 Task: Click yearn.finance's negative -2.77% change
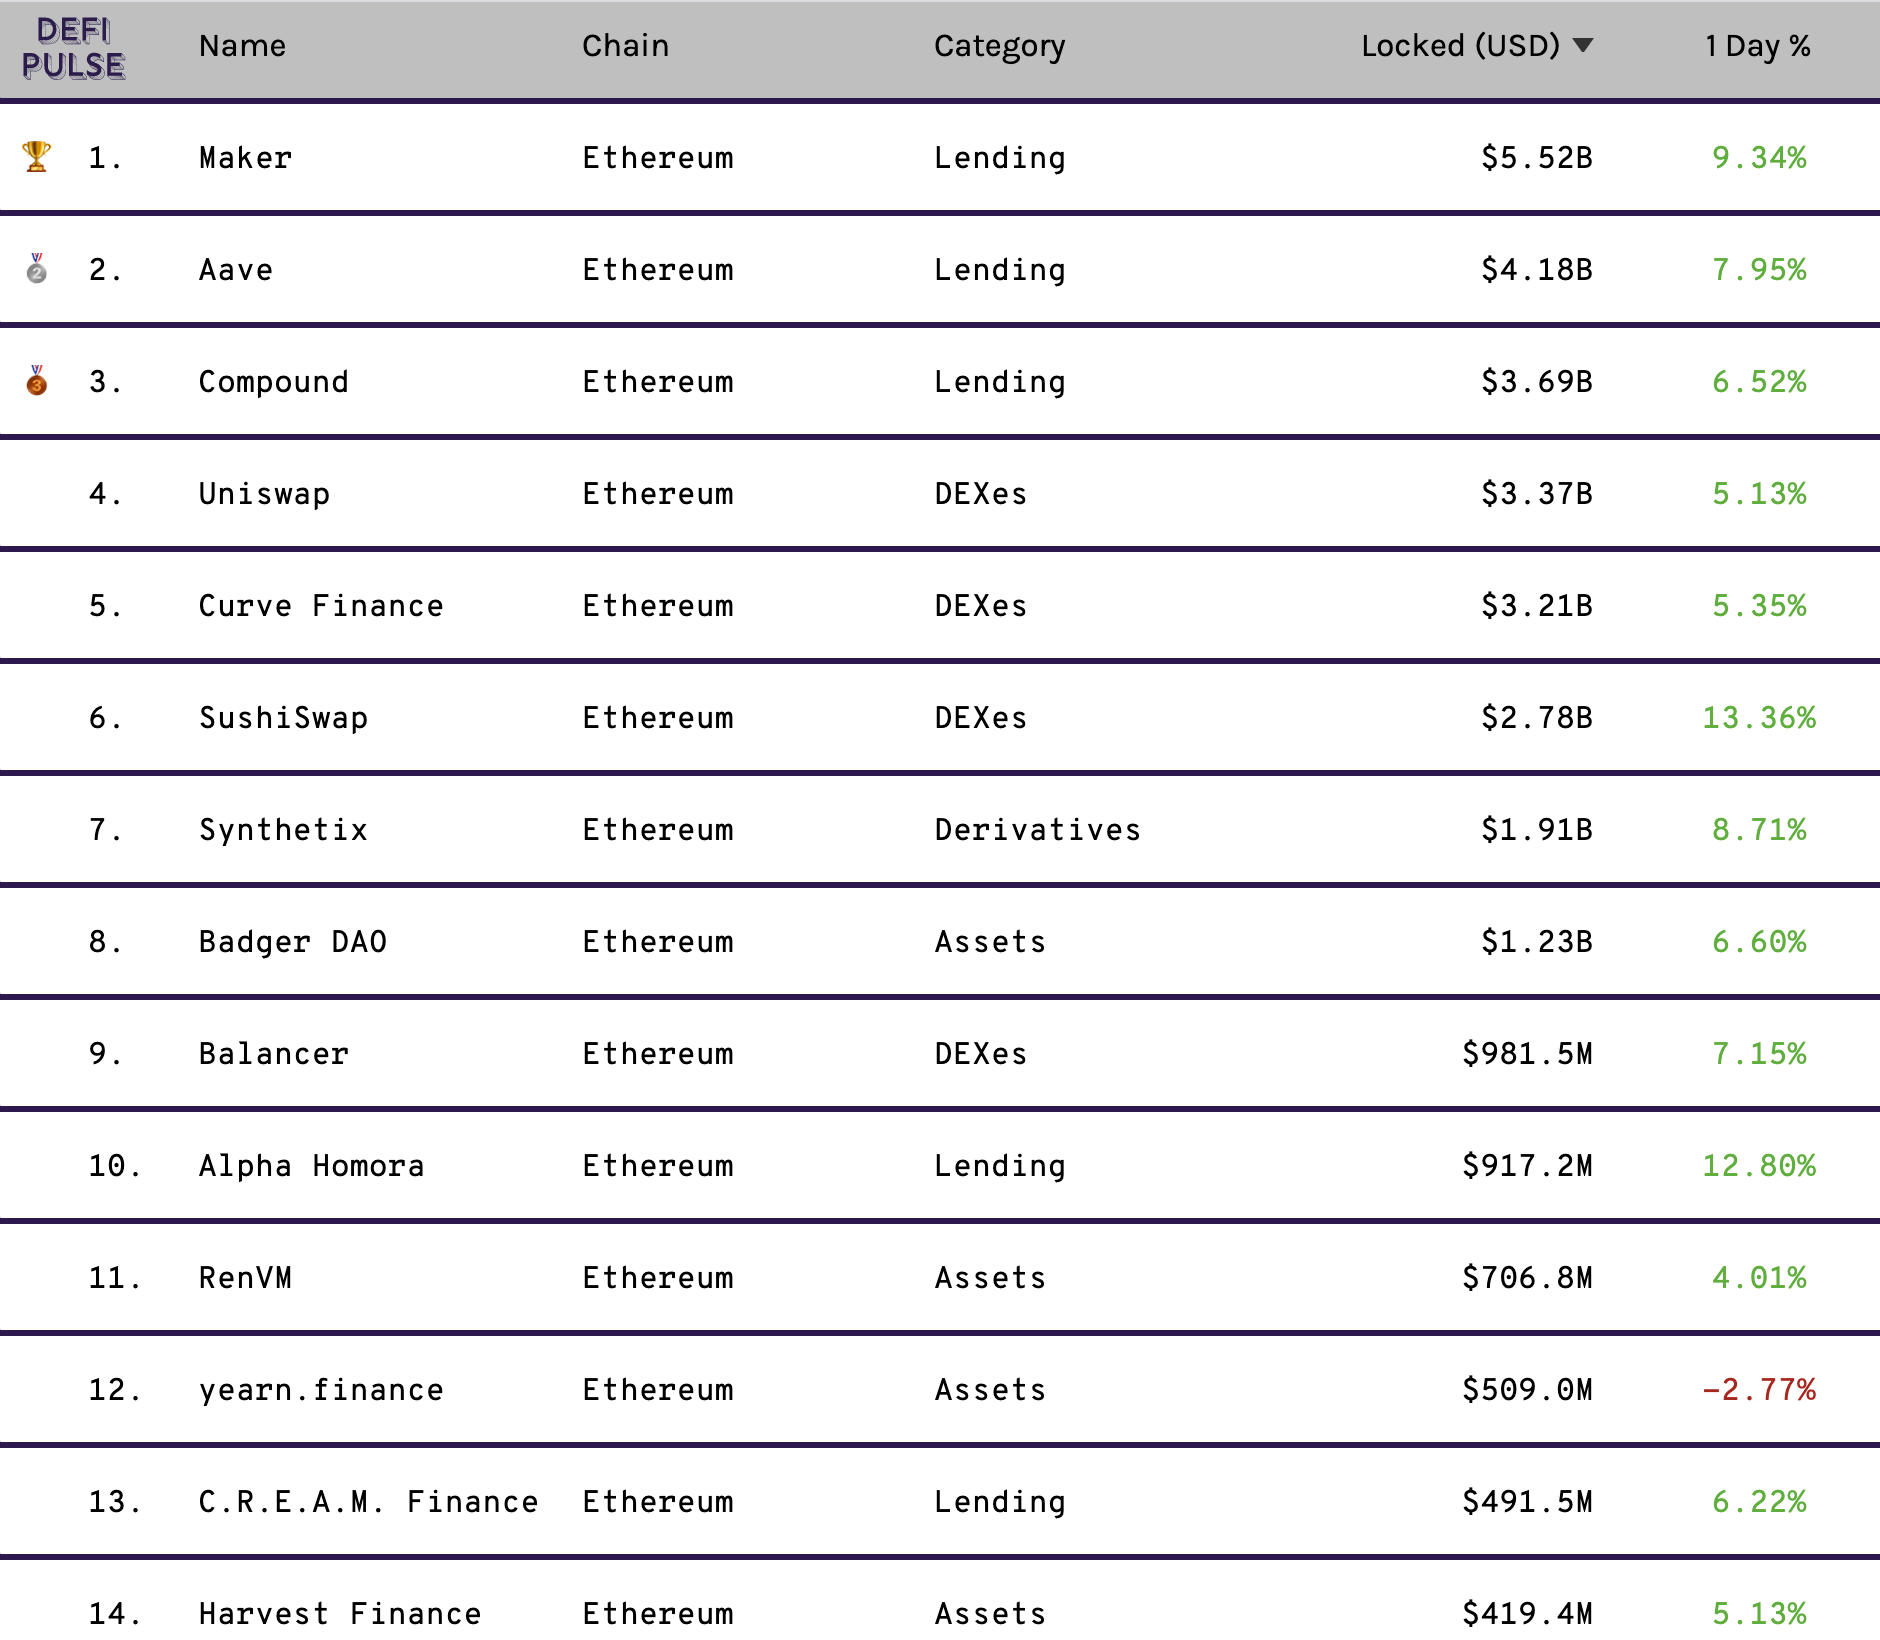(1759, 1390)
